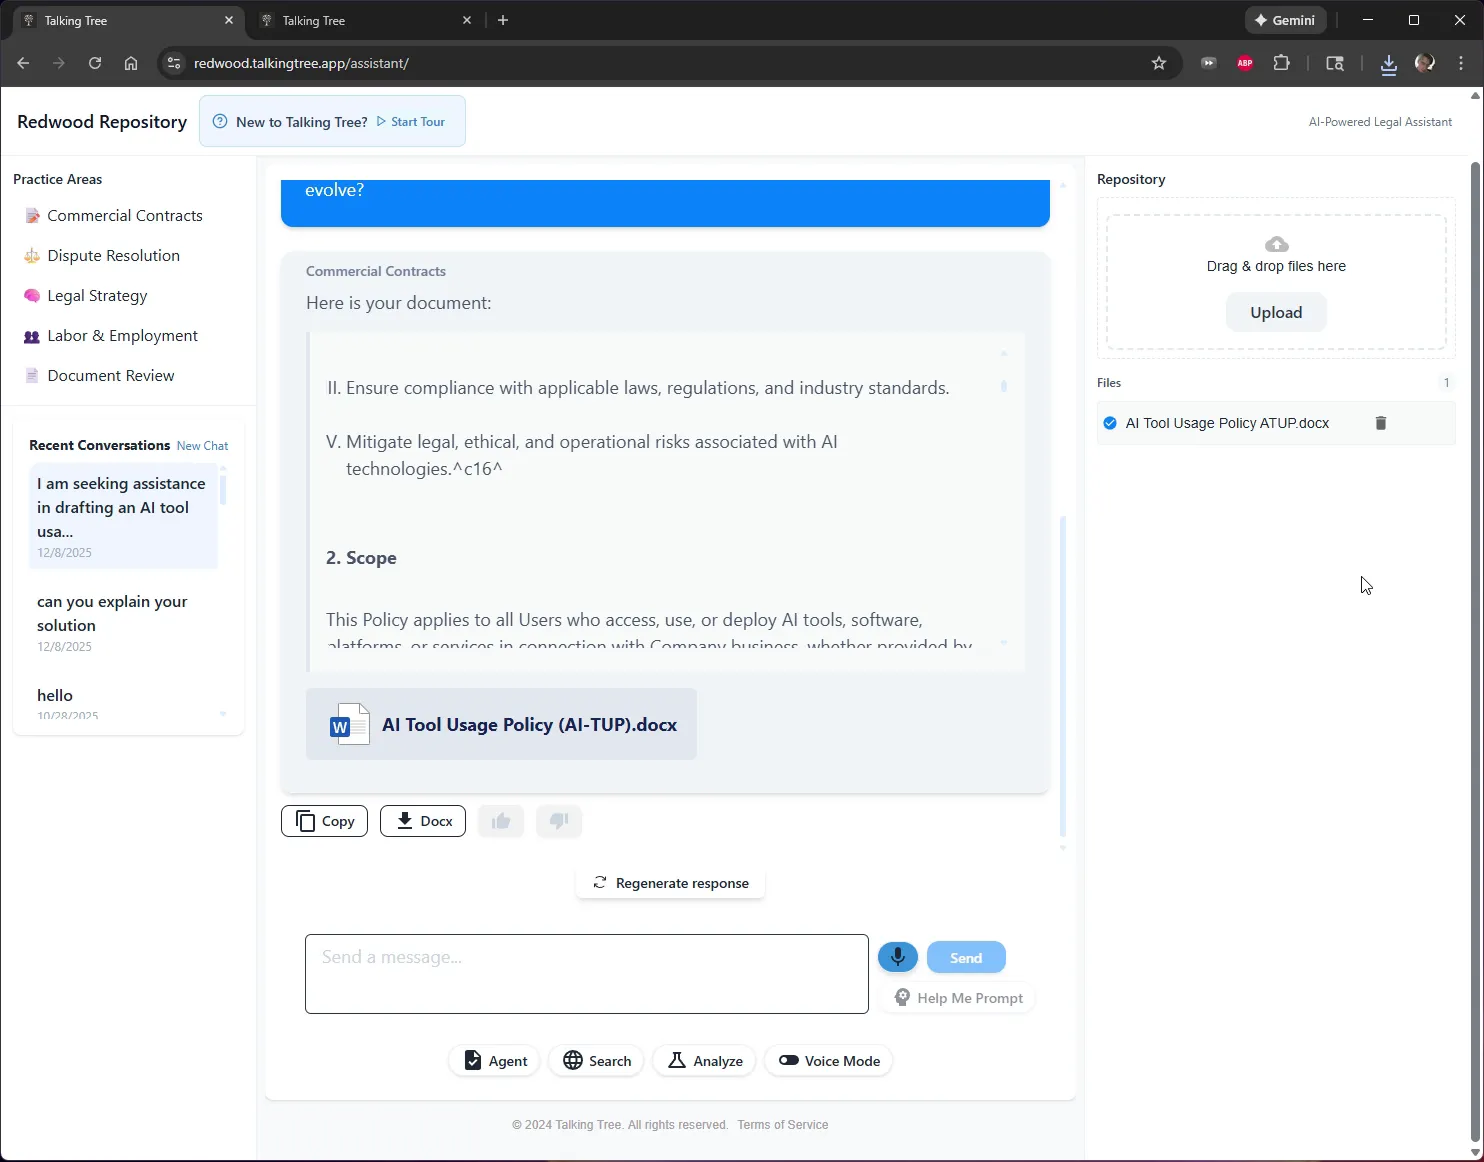Select AI Tool Usage Policy ATUP.docx file name

click(x=1227, y=423)
